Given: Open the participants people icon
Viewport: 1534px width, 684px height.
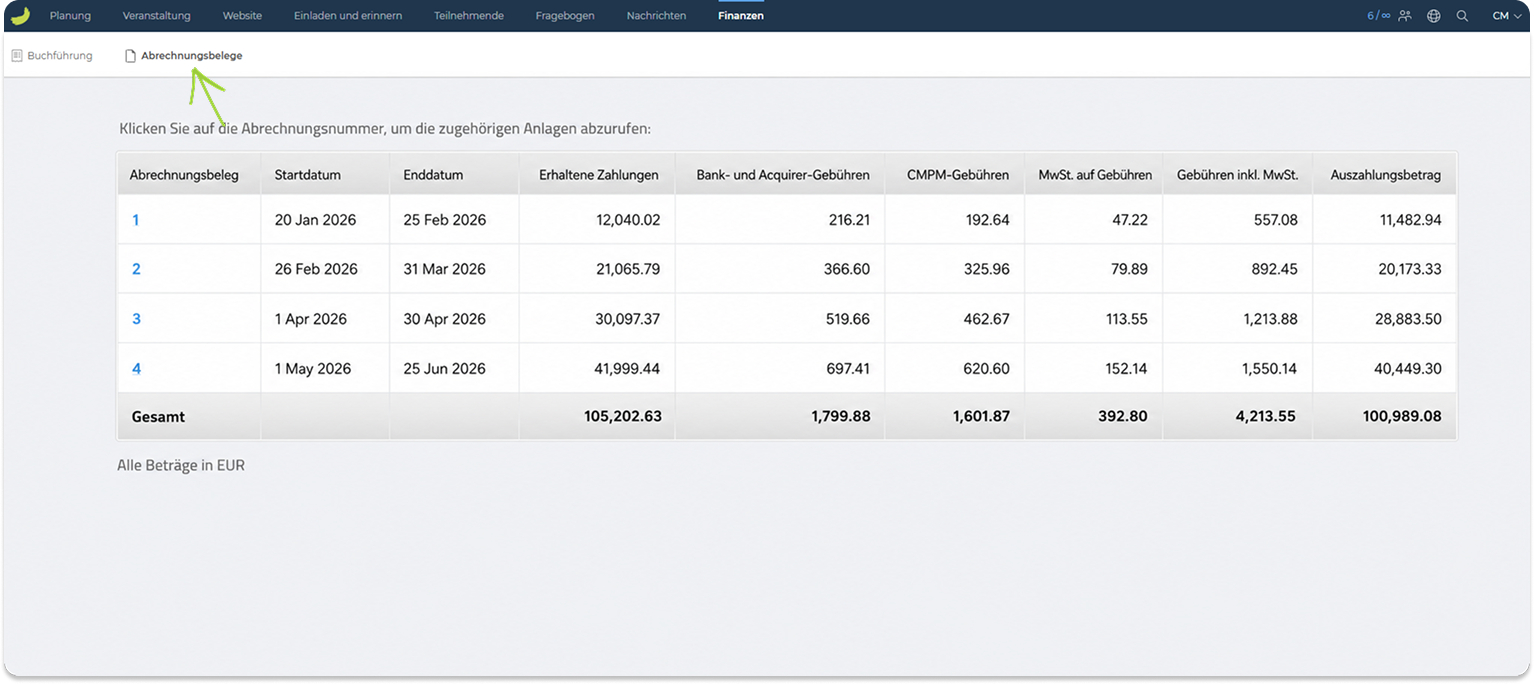Looking at the screenshot, I should (1405, 16).
